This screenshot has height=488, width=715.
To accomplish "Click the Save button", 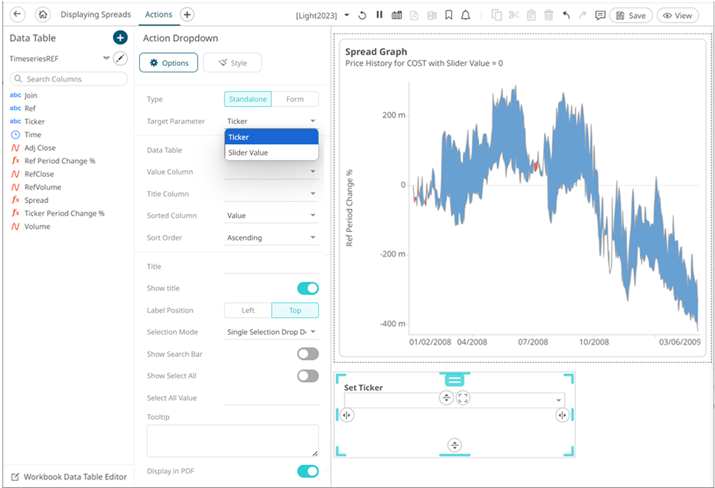I will pyautogui.click(x=630, y=15).
